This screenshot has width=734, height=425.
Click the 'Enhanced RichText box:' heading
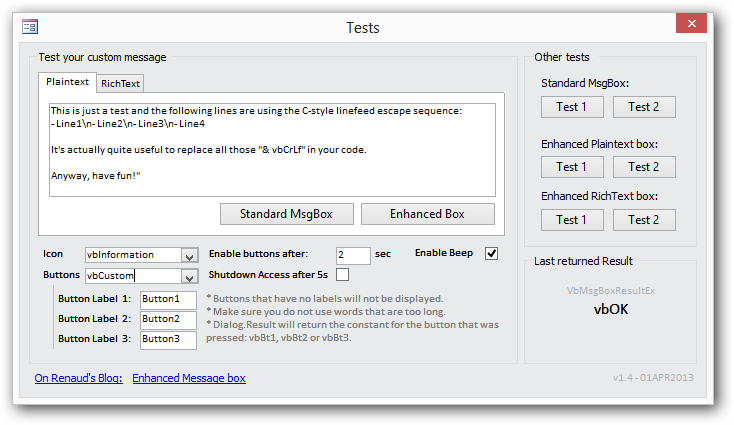pyautogui.click(x=600, y=196)
